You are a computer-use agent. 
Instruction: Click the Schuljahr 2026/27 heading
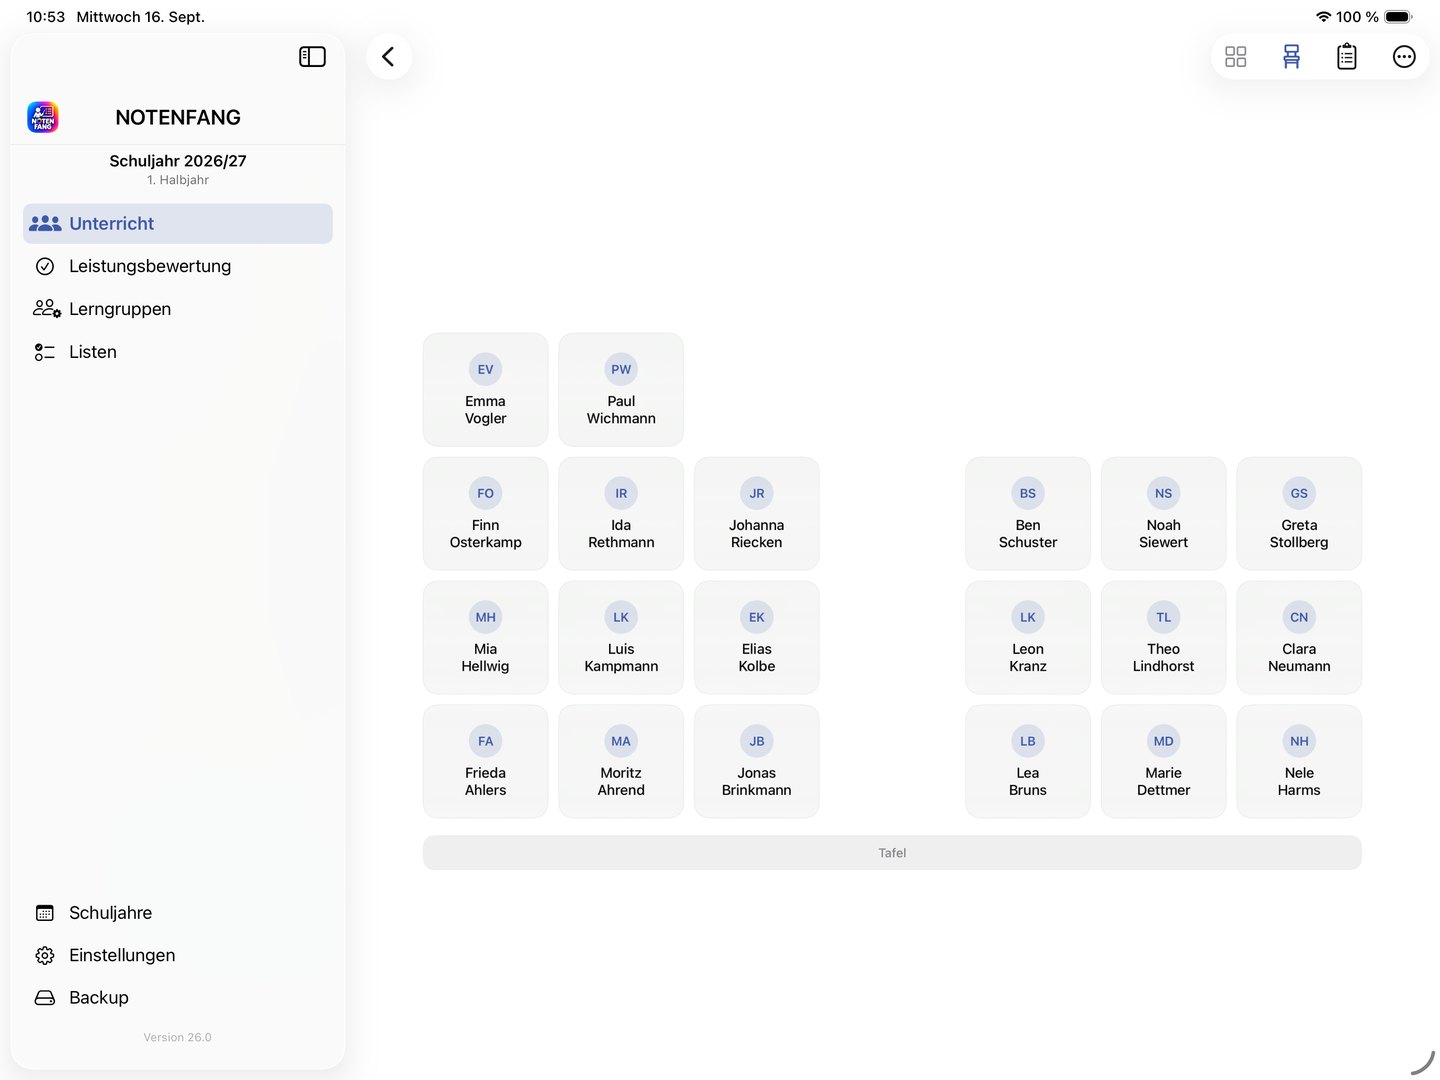coord(178,161)
